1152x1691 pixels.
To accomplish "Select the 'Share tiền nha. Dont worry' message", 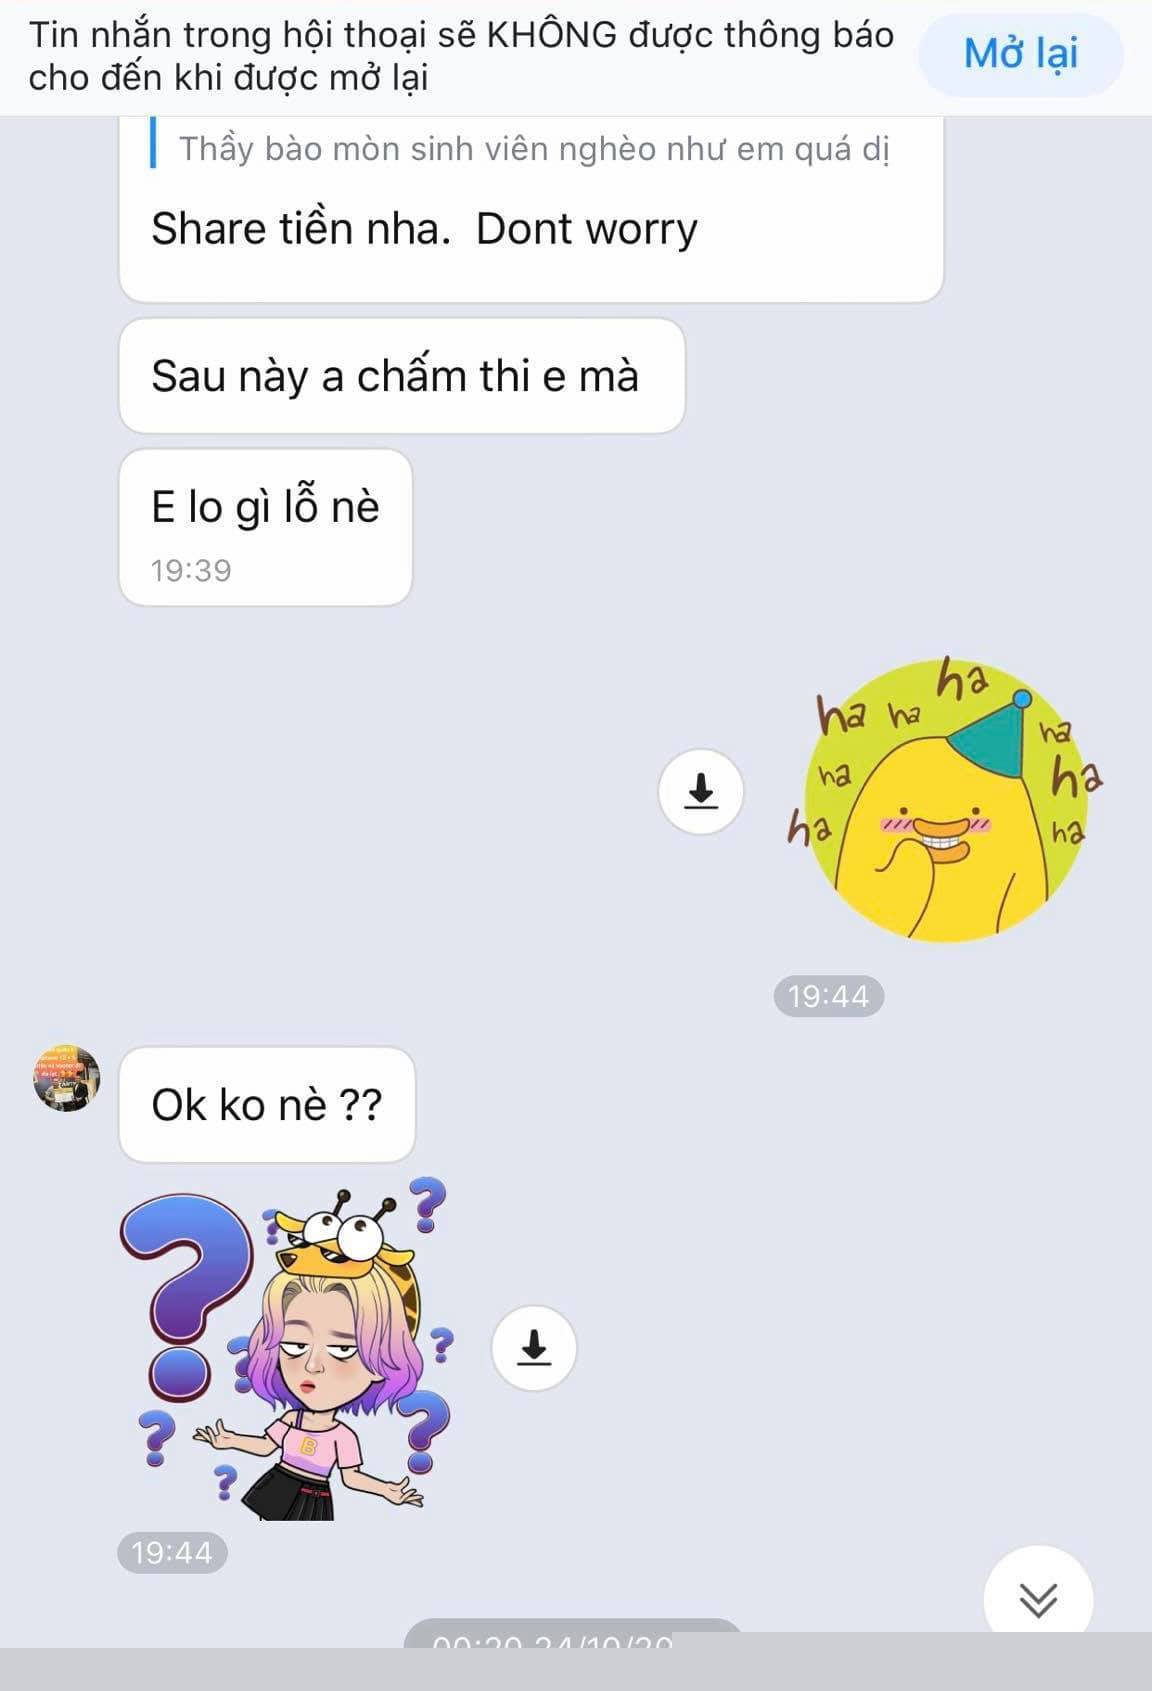I will click(424, 229).
